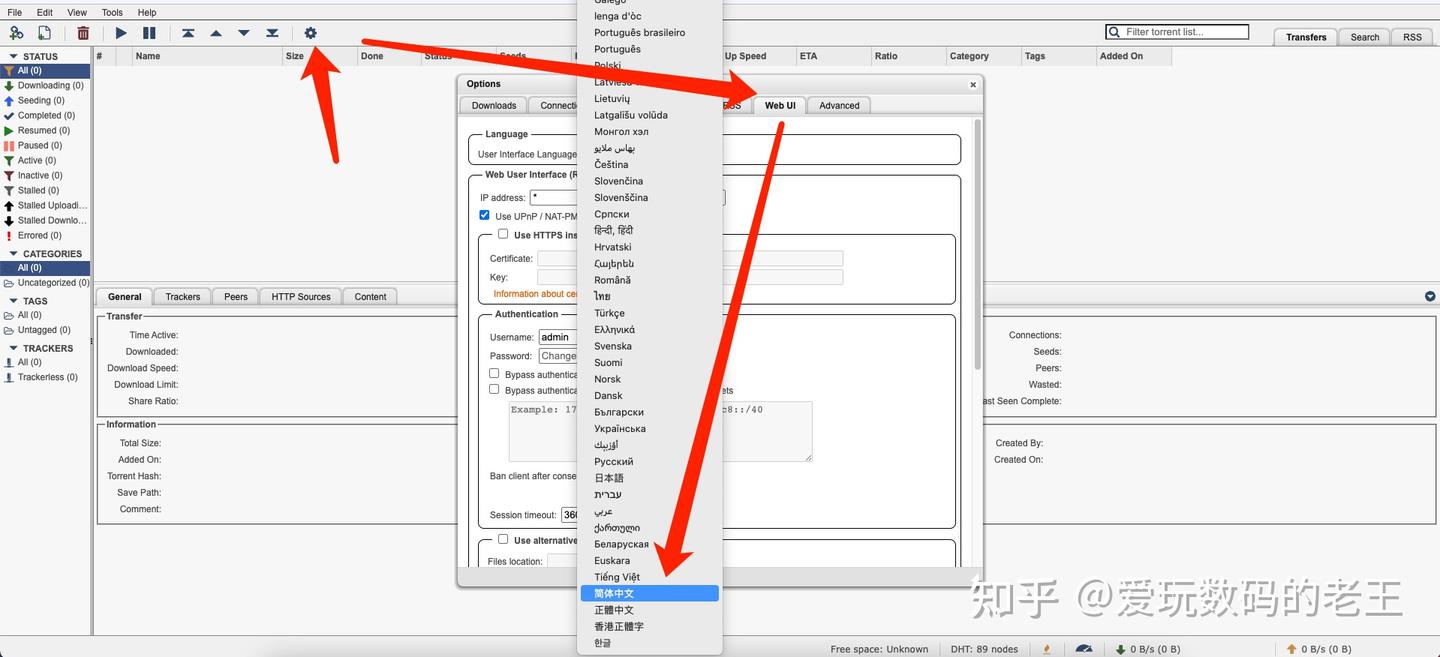Viewport: 1440px width, 657px height.
Task: Toggle second Bypass authentication checkbox
Action: 494,389
